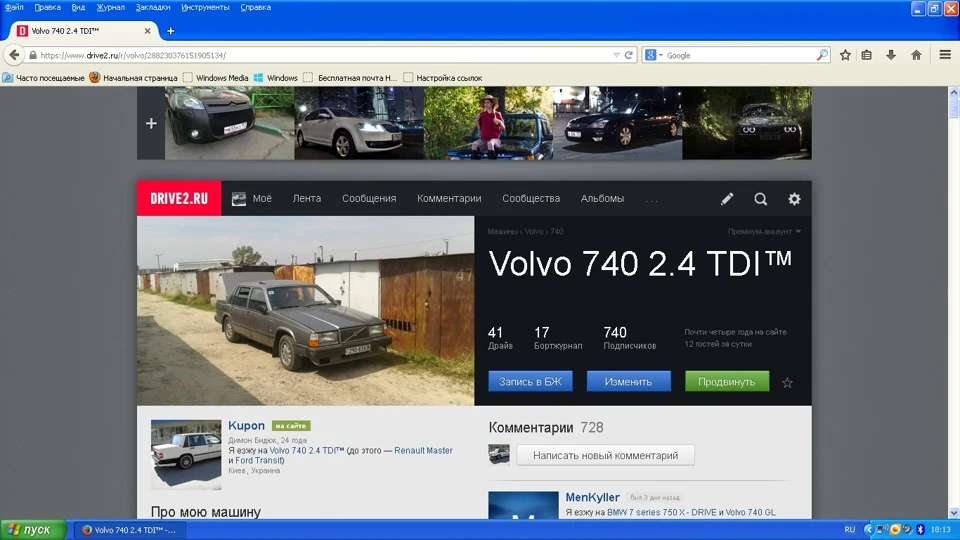This screenshot has width=960, height=540.
Task: Go to home page via house icon
Action: click(x=916, y=55)
